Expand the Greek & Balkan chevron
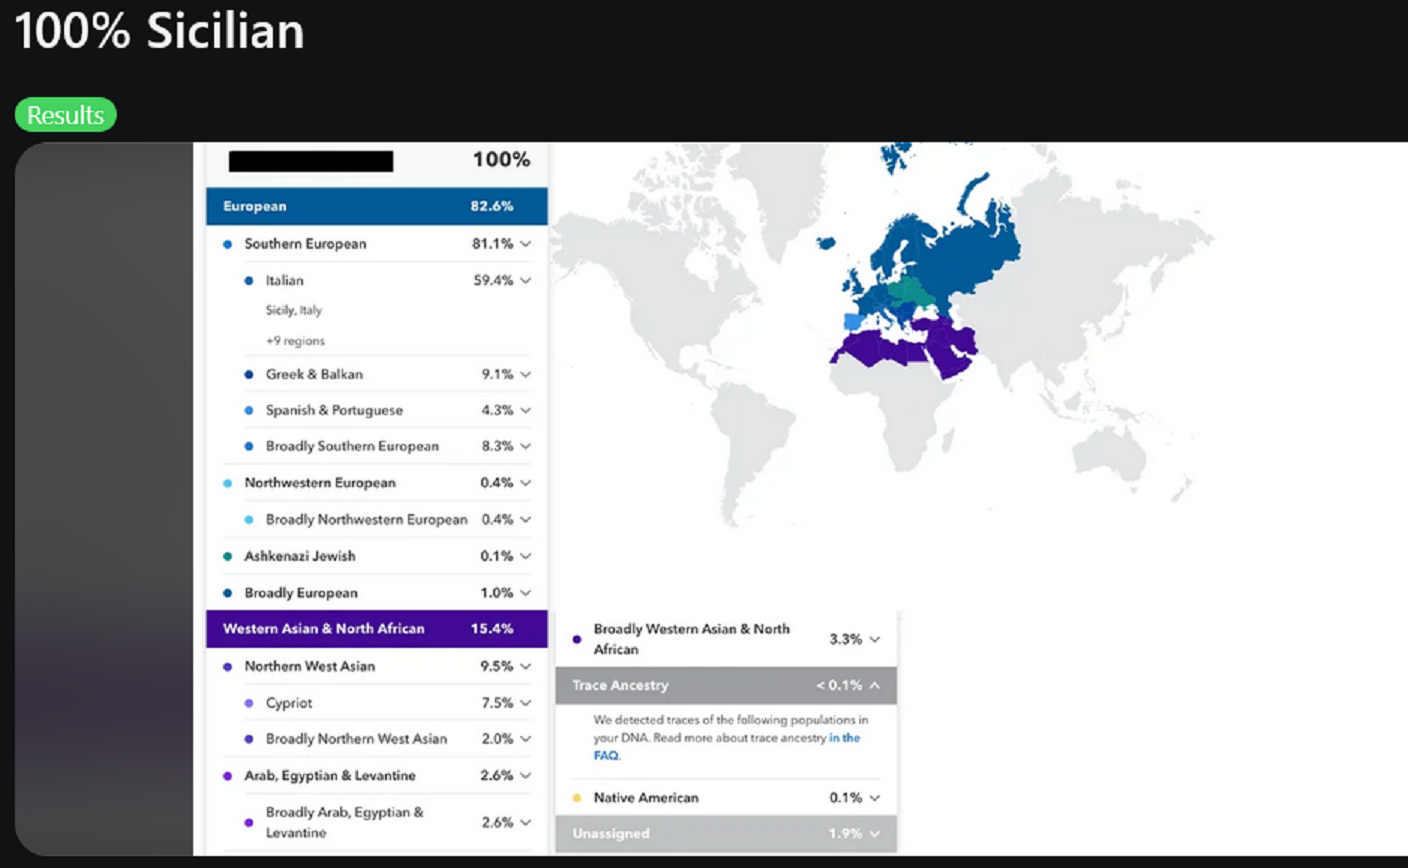 (526, 375)
